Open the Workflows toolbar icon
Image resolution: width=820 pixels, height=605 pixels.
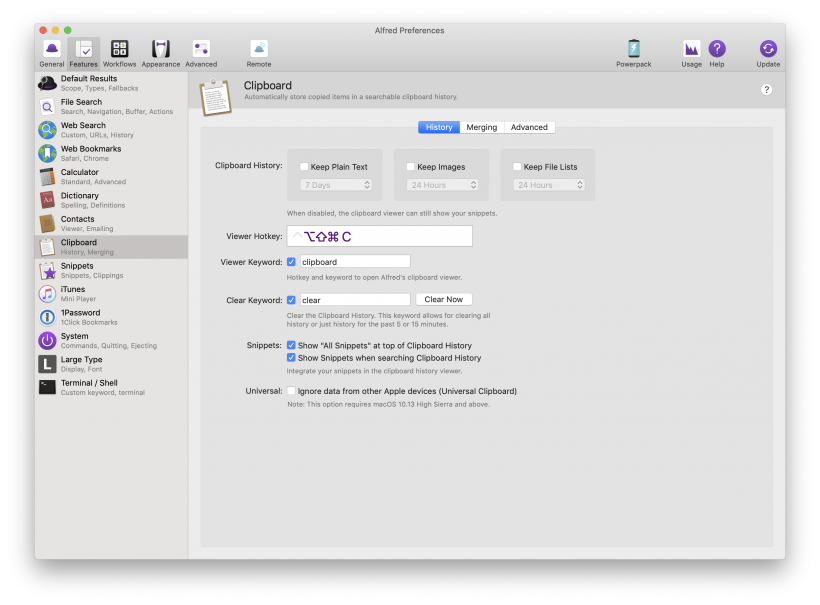[x=119, y=52]
